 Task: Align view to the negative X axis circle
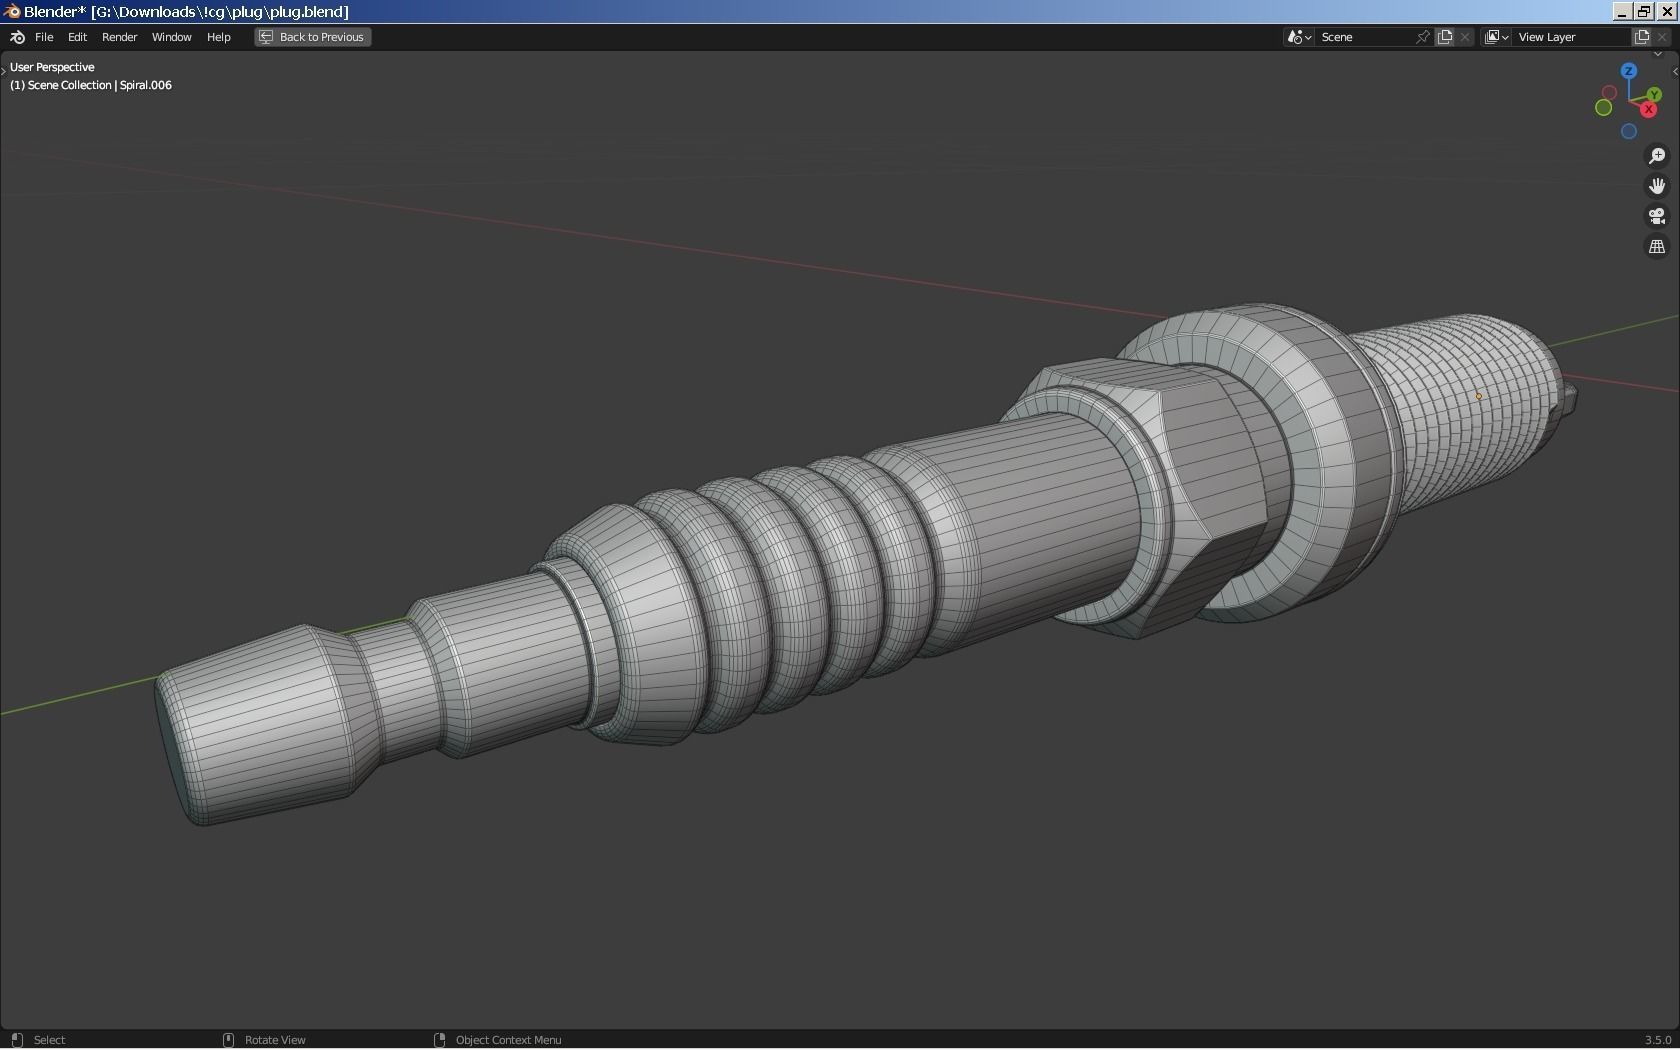(x=1609, y=93)
